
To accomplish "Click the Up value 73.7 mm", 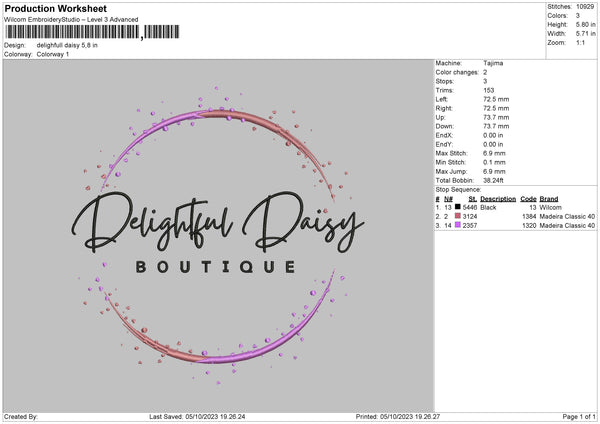I will click(x=496, y=117).
